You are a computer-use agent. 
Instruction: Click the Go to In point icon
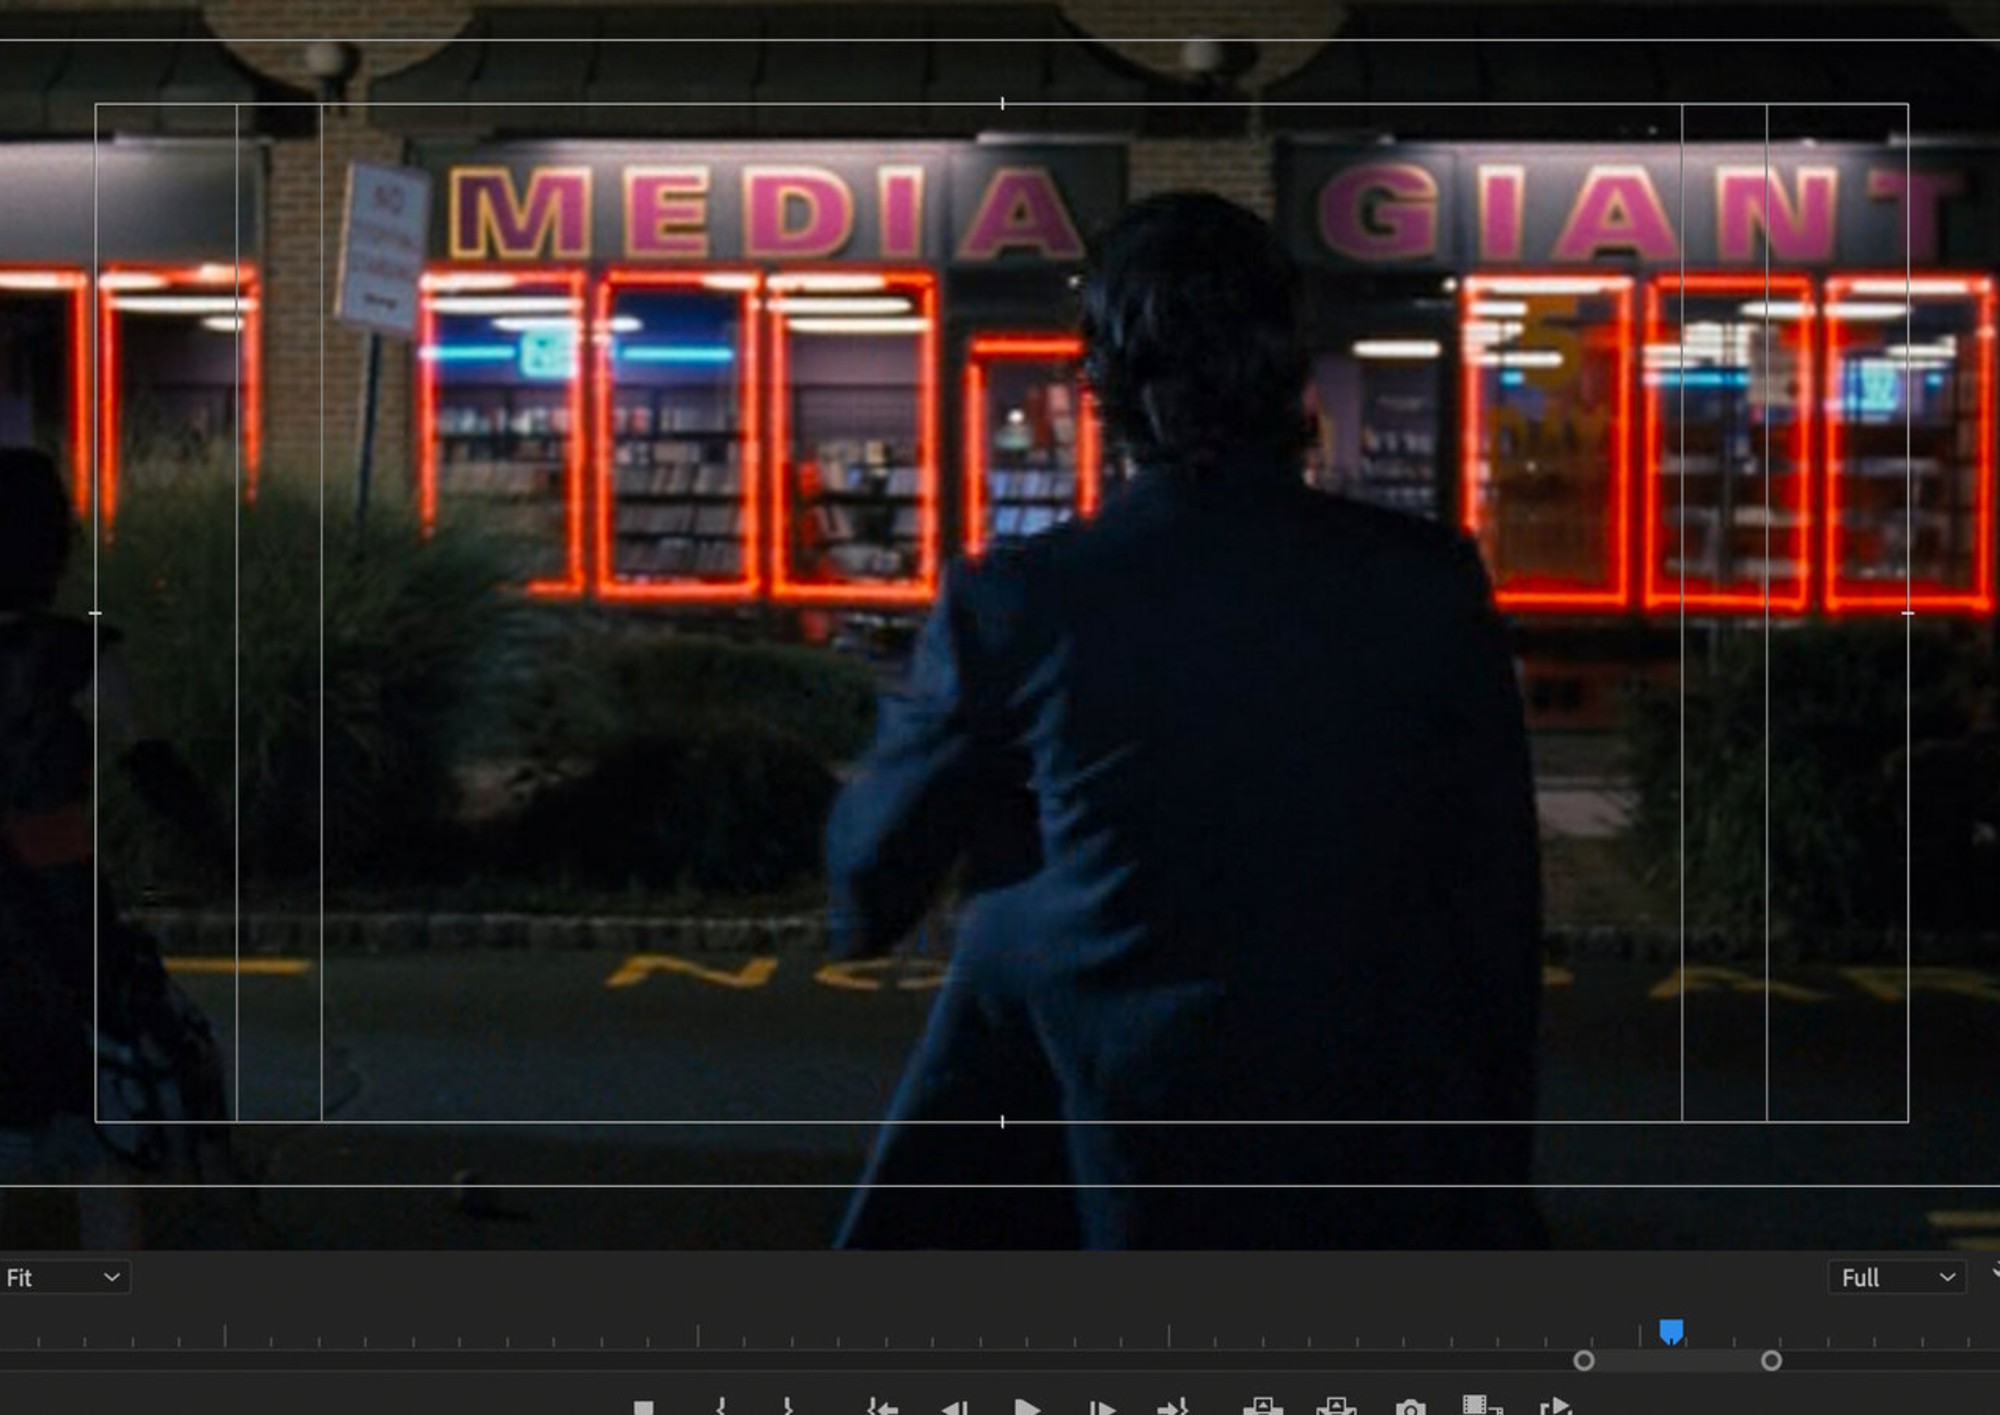(x=881, y=1407)
